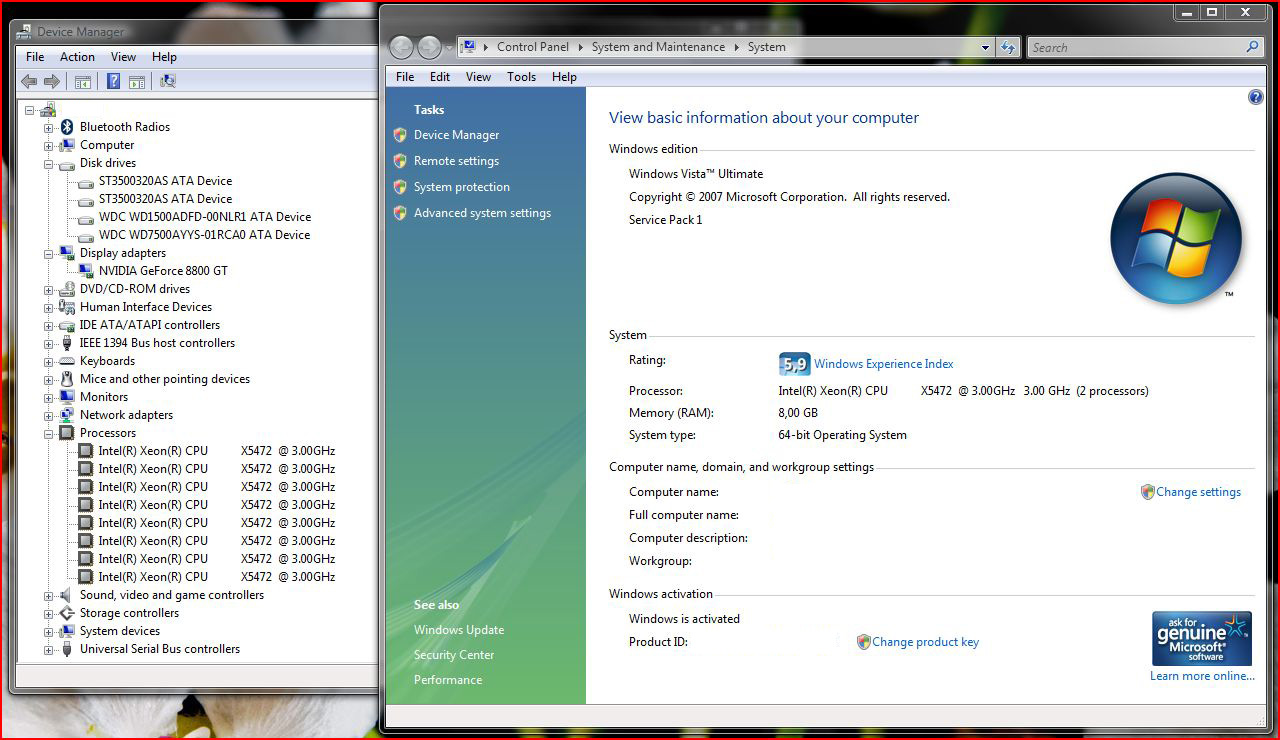This screenshot has width=1280, height=740.
Task: Click the DVD/CD-ROM drives disc icon
Action: pos(67,289)
